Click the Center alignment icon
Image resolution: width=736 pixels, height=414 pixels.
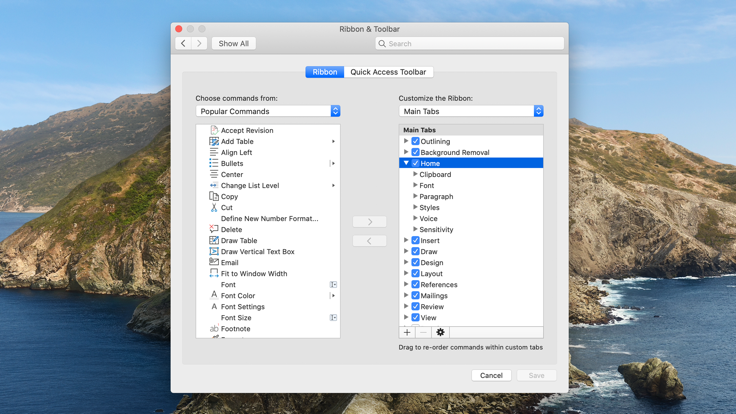click(214, 174)
